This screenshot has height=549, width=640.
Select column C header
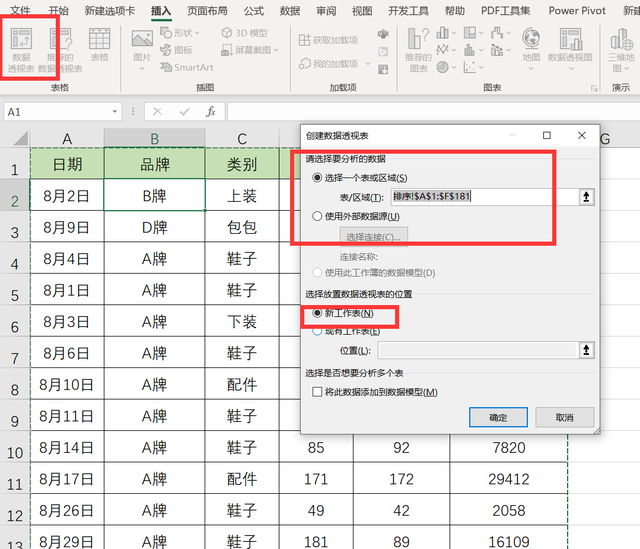[242, 138]
